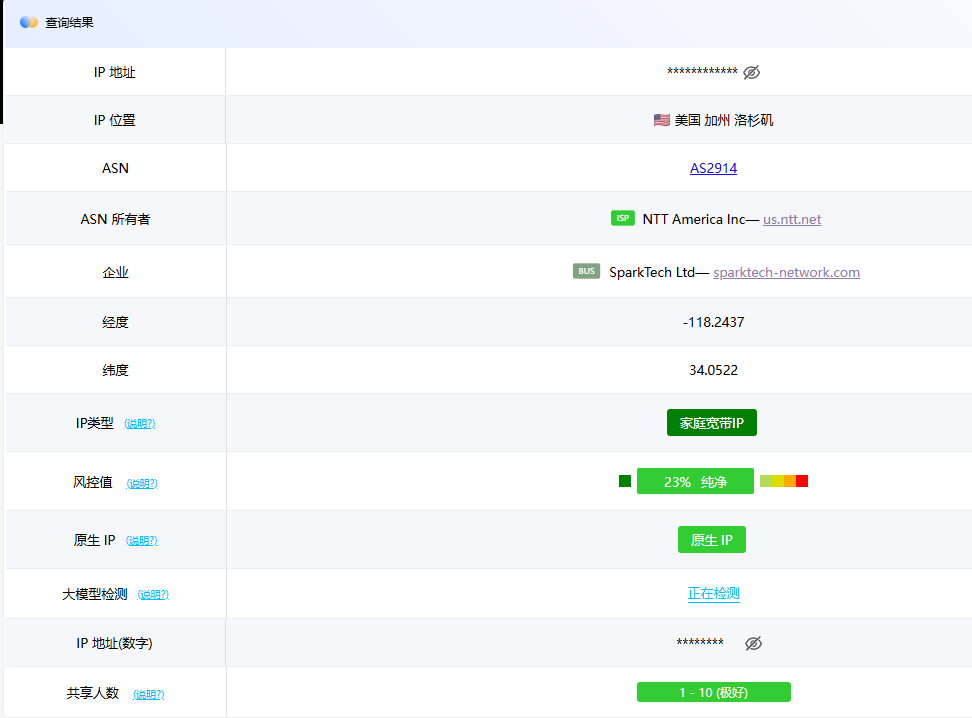Image resolution: width=972 pixels, height=718 pixels.
Task: Open the us.ntt.net link
Action: click(x=791, y=219)
